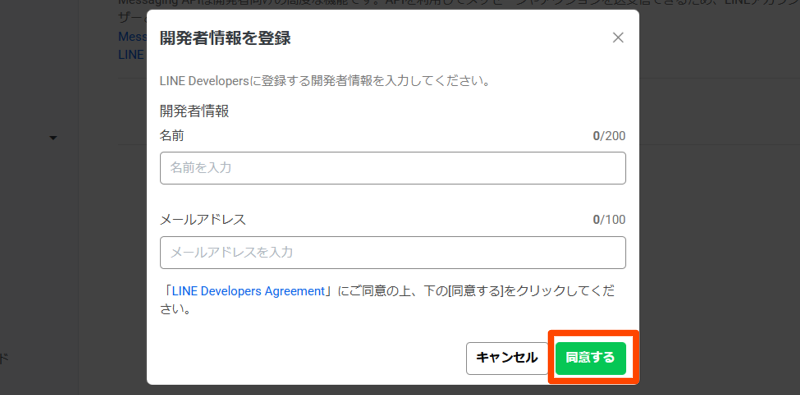Screen dimensions: 800x395
Task: Click the 開発者情報を登録 dialog title
Action: [x=225, y=38]
